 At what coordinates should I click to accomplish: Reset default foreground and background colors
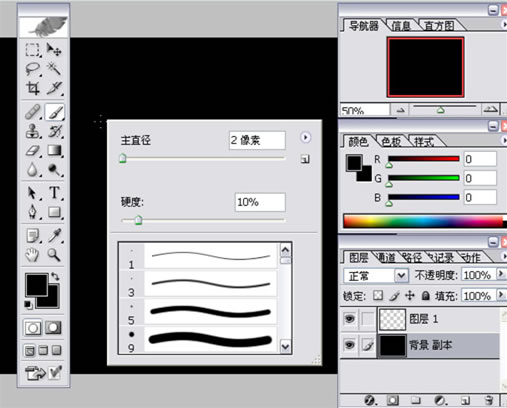28,304
